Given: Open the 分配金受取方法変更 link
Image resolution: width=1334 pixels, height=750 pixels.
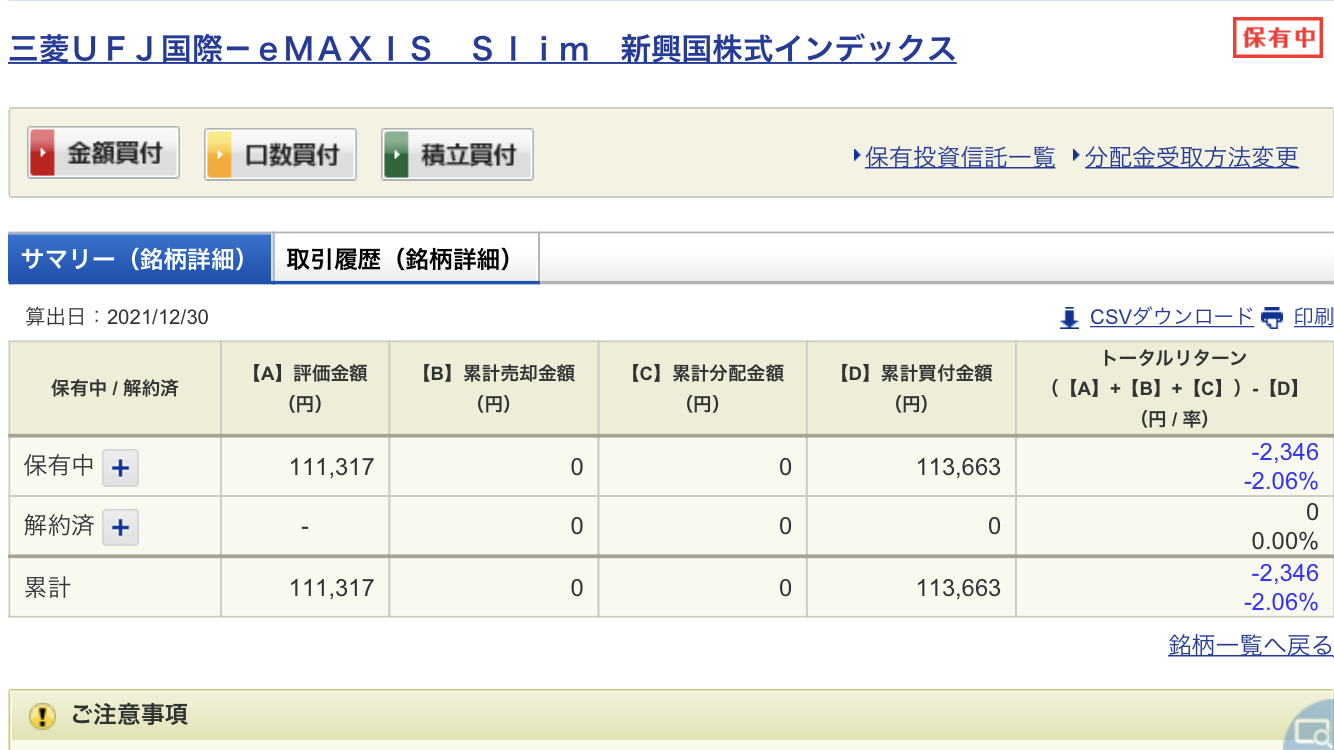Looking at the screenshot, I should pos(1192,157).
